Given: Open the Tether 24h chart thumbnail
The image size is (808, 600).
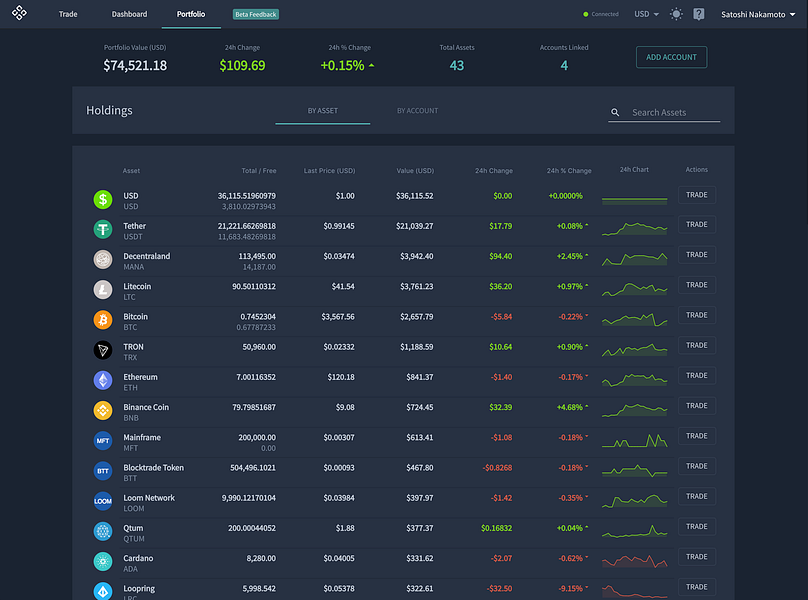Looking at the screenshot, I should (634, 229).
